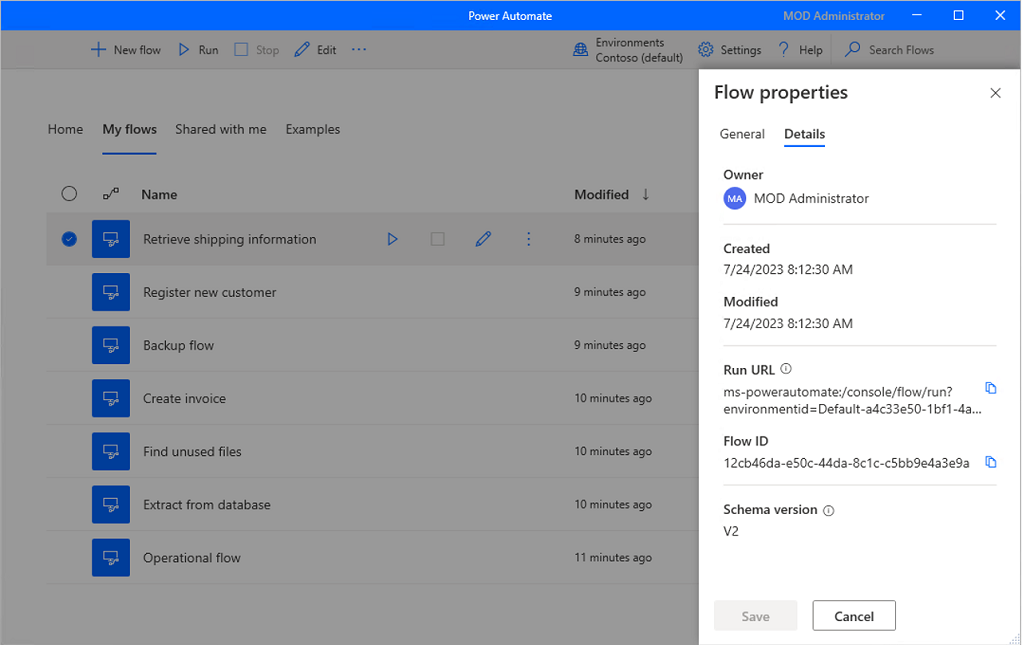Uncheck the Retrieve shipping information row
This screenshot has height=645, width=1022.
tap(69, 239)
